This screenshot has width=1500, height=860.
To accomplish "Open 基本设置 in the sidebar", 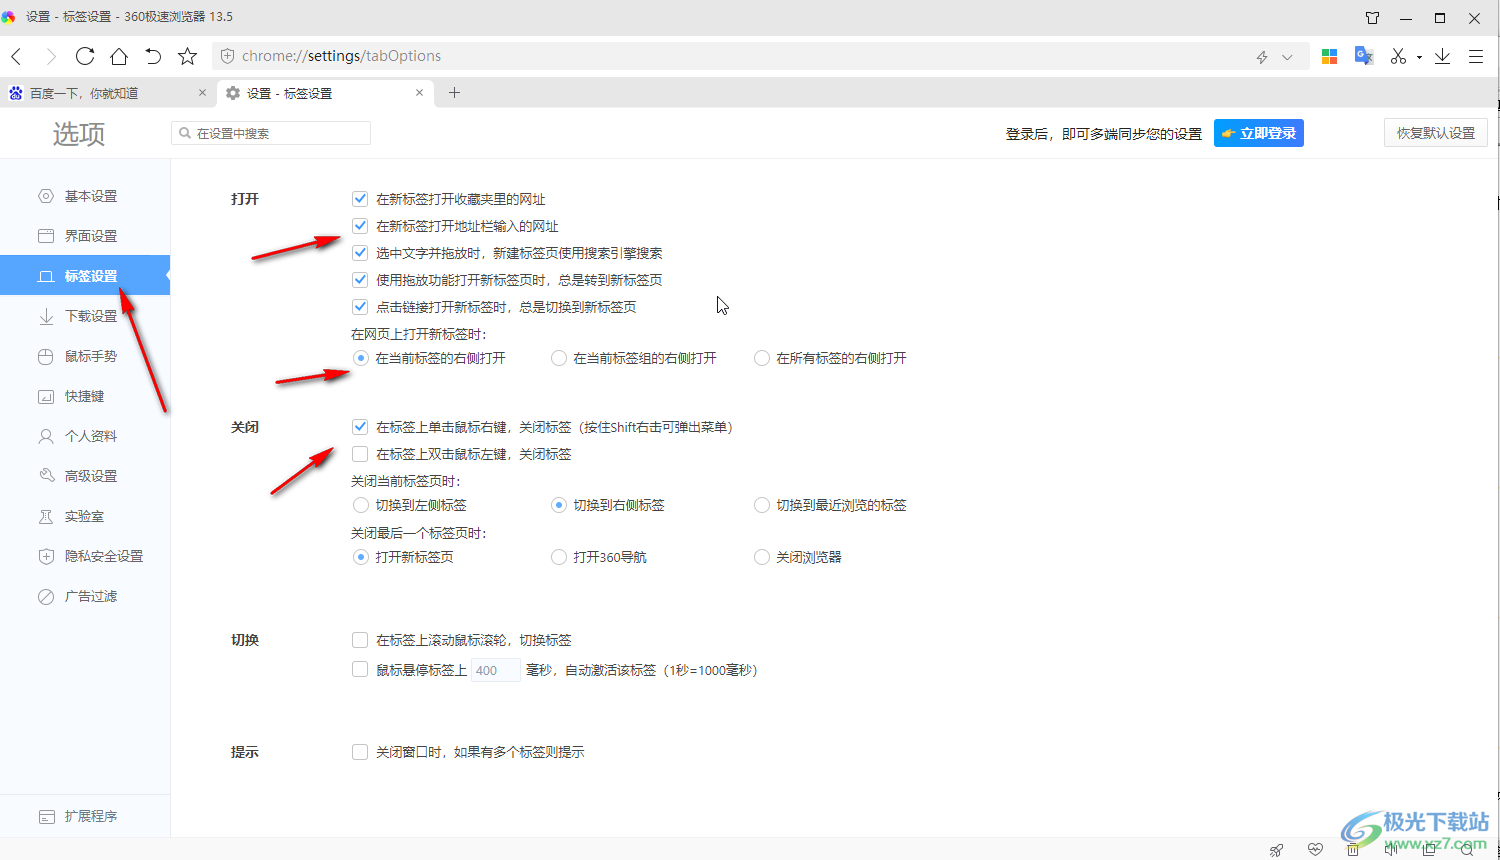I will point(85,196).
